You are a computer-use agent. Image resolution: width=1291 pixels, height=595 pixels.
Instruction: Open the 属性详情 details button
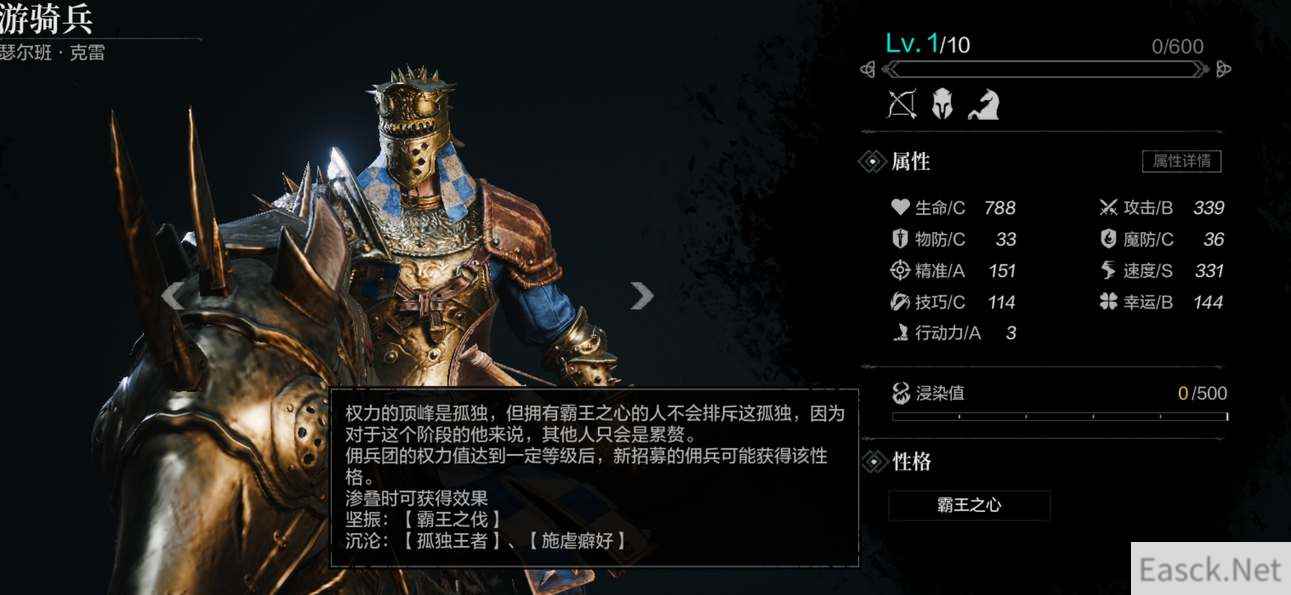coord(1181,161)
